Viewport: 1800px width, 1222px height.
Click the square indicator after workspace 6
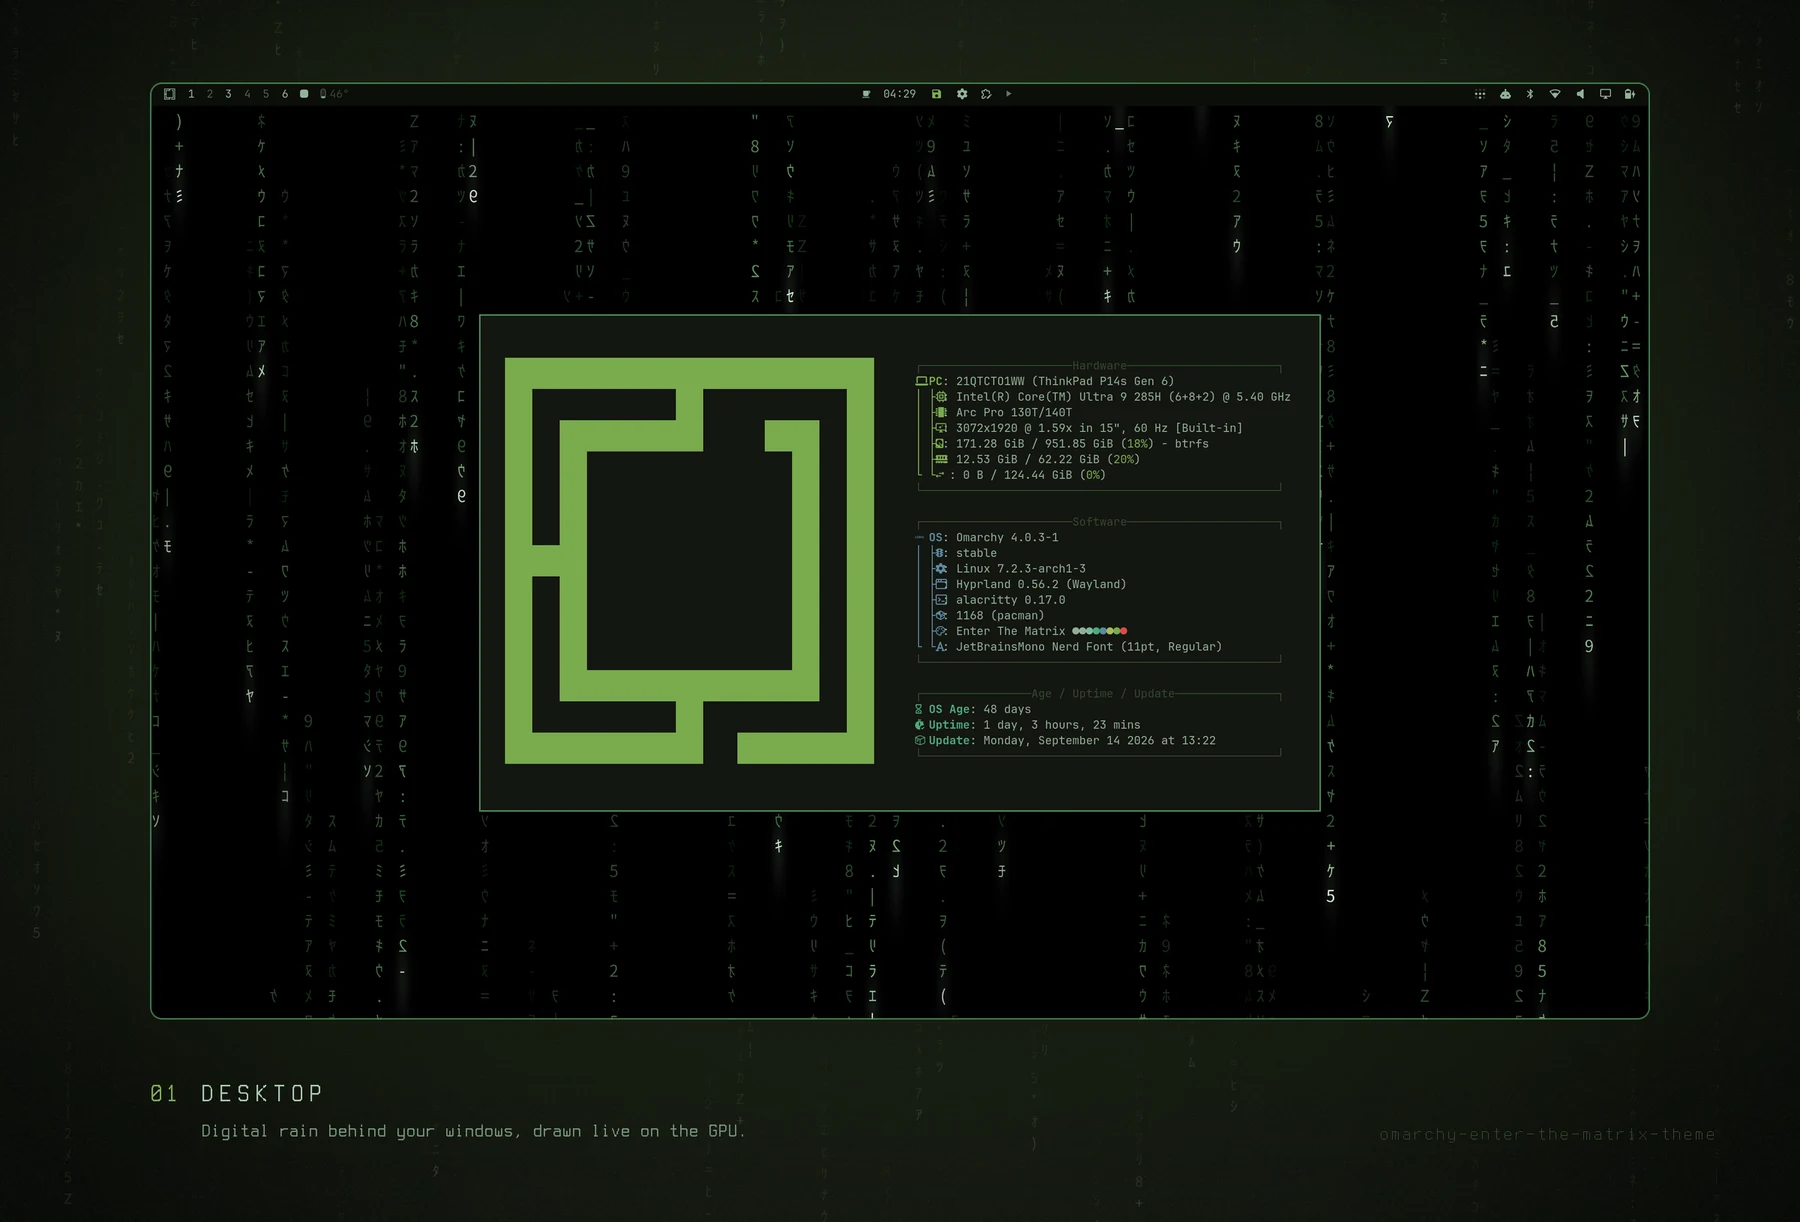[304, 94]
